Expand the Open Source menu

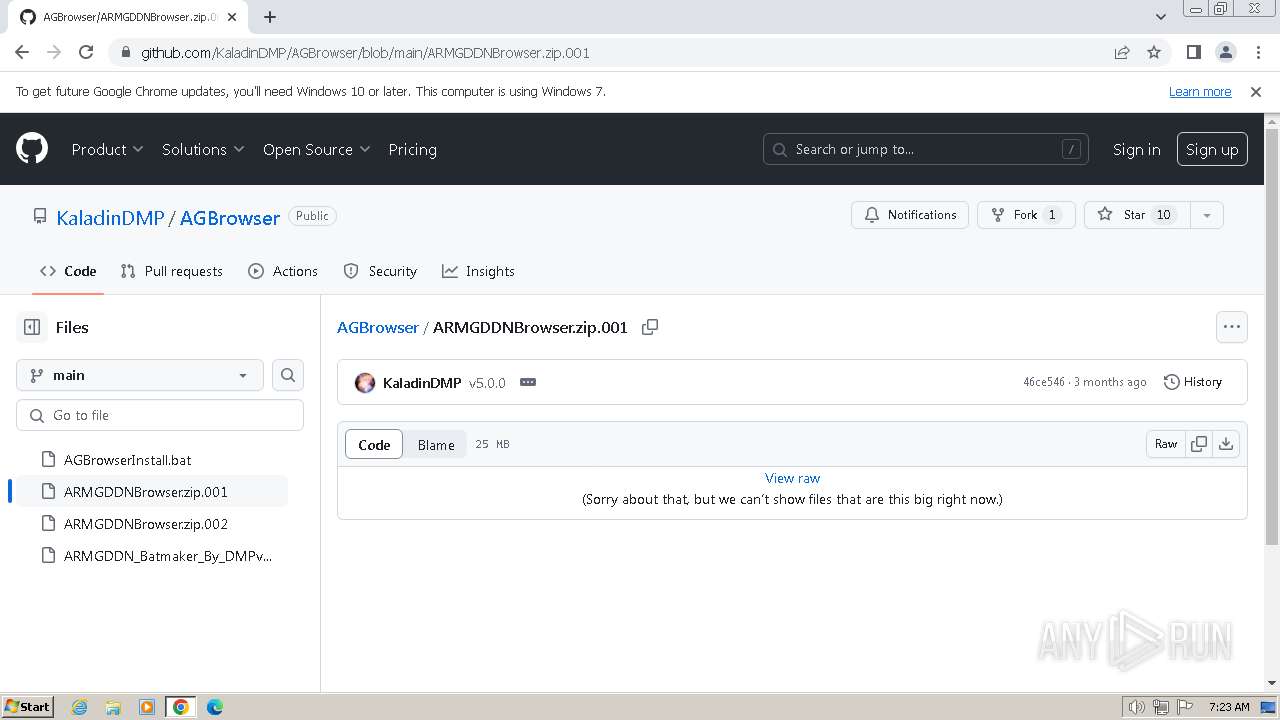pos(316,149)
